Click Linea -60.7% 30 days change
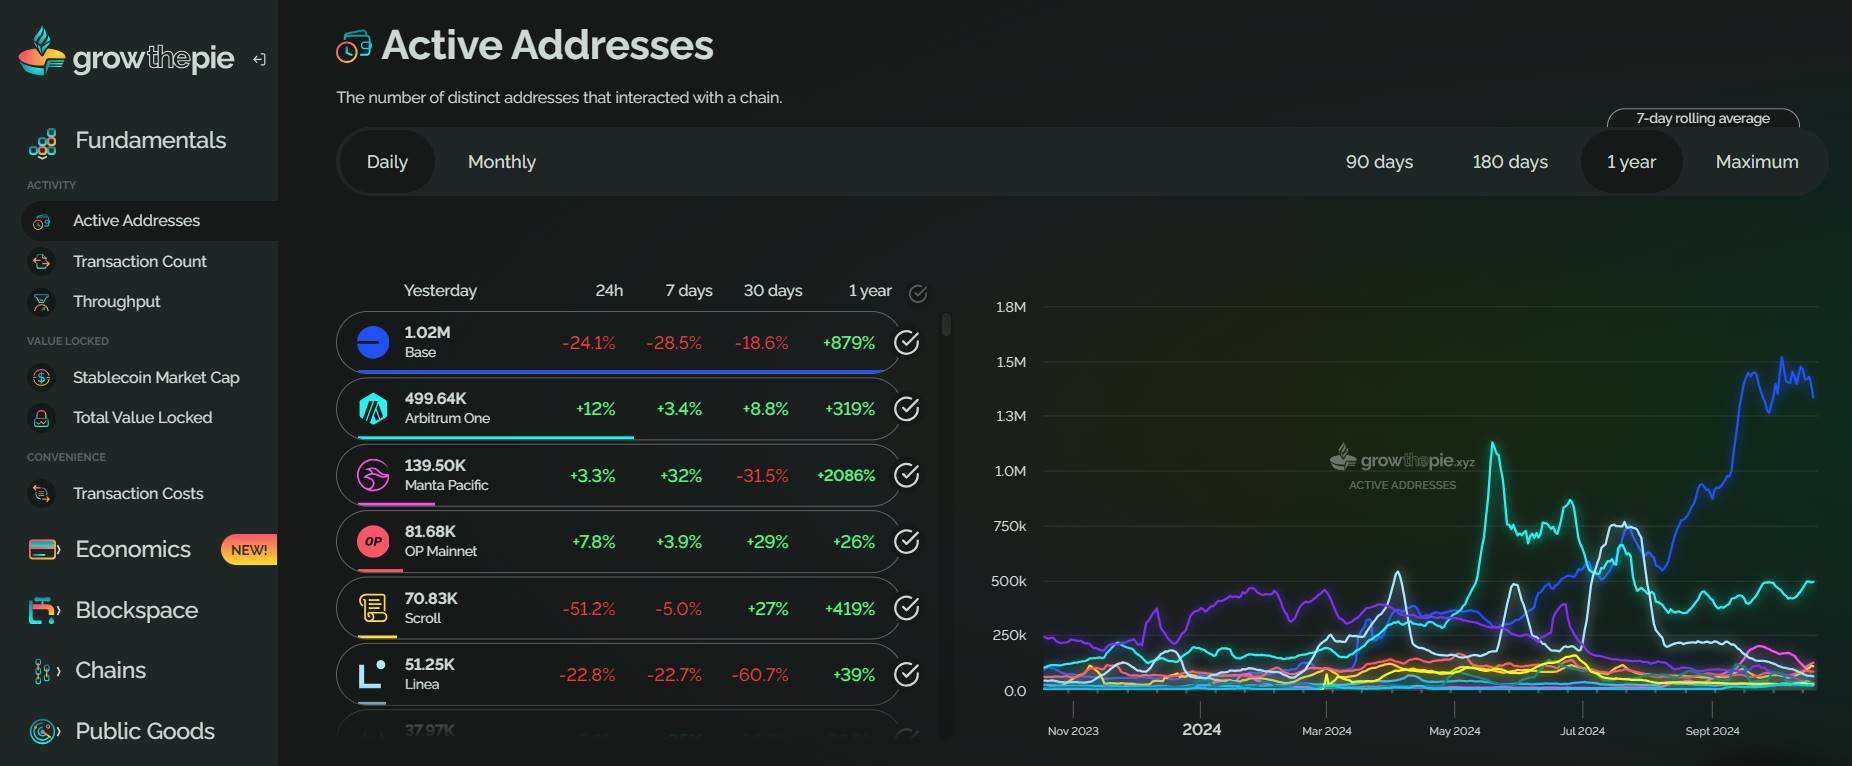The height and width of the screenshot is (766, 1852). click(x=760, y=675)
